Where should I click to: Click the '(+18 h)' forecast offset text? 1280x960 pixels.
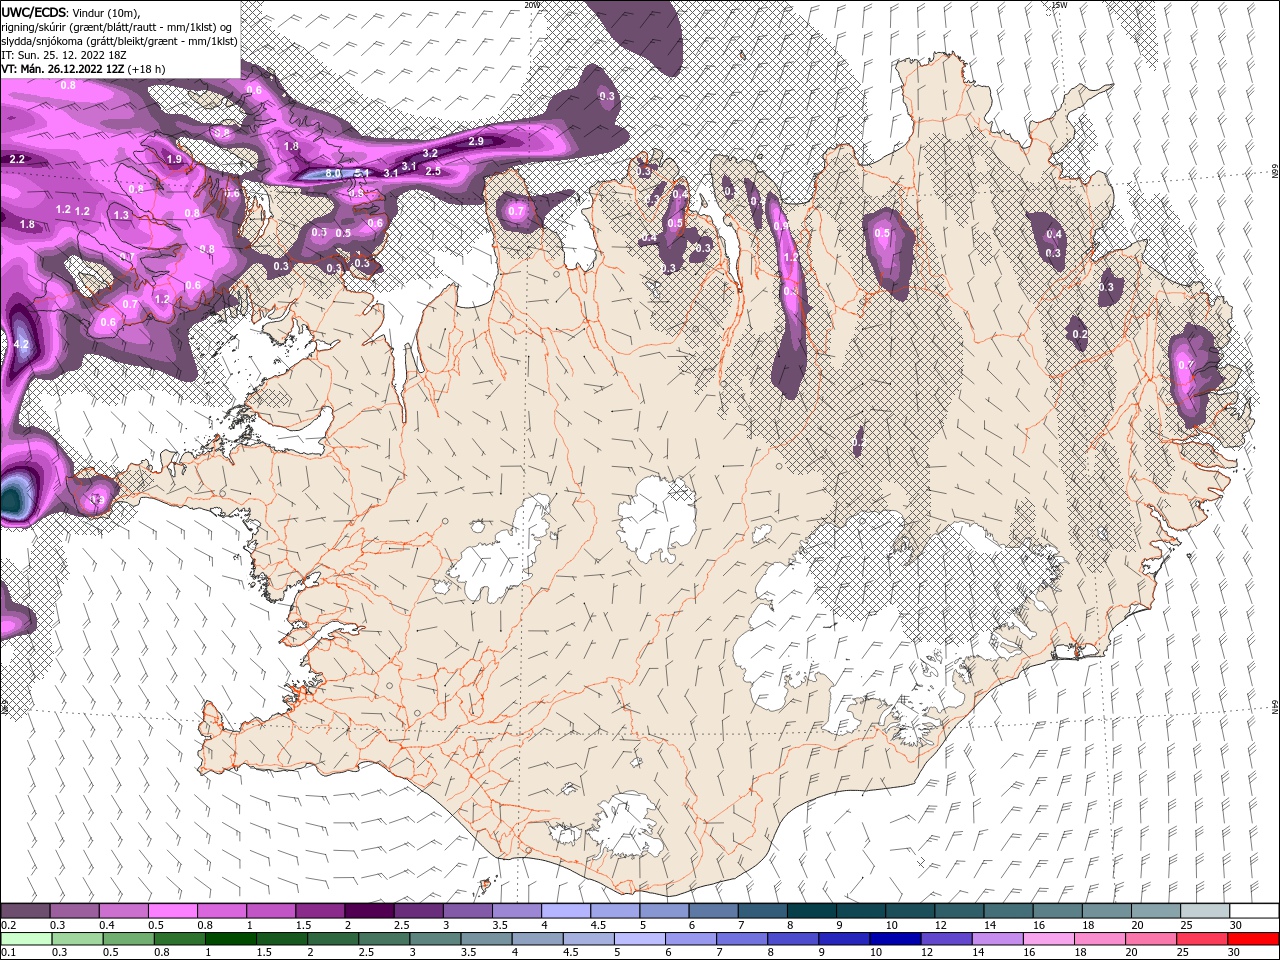coord(145,69)
